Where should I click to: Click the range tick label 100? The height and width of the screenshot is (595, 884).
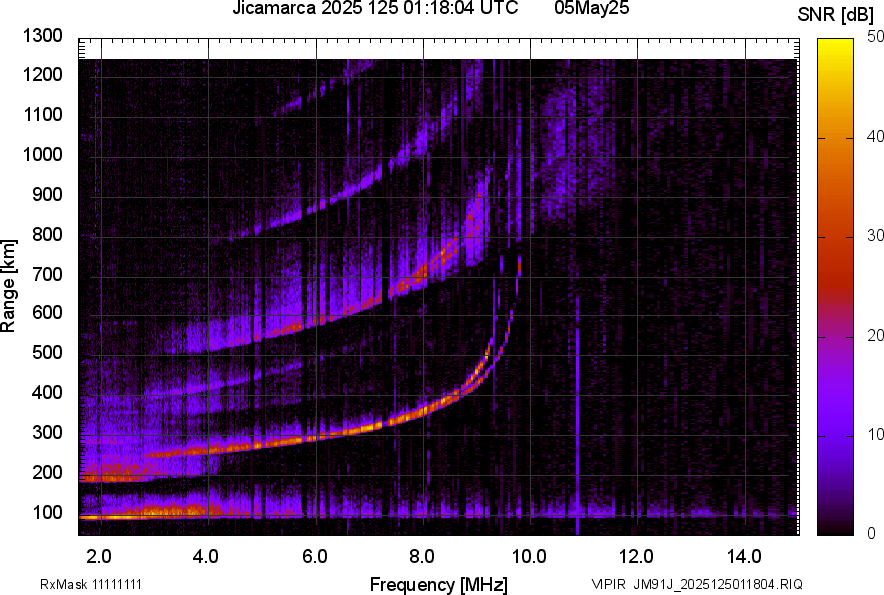[47, 512]
